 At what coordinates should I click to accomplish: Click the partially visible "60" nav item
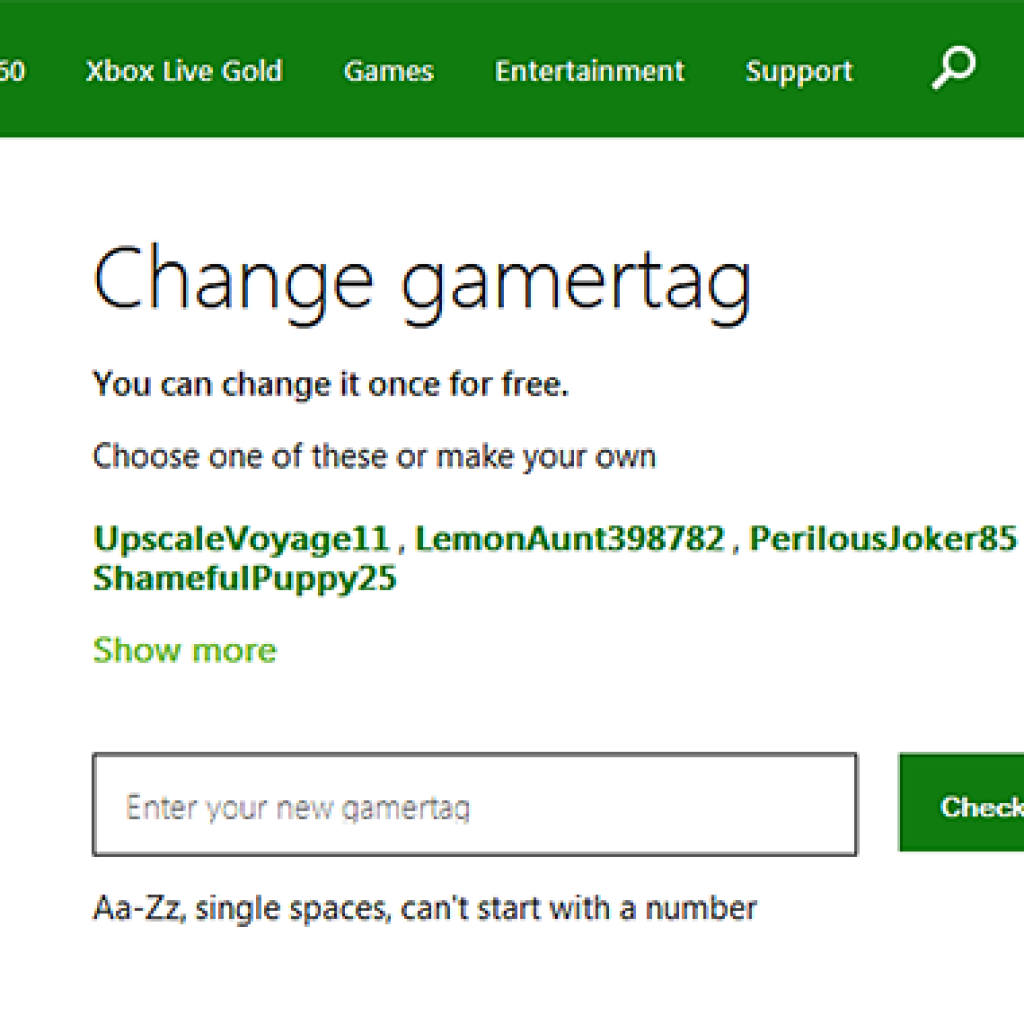click(12, 71)
